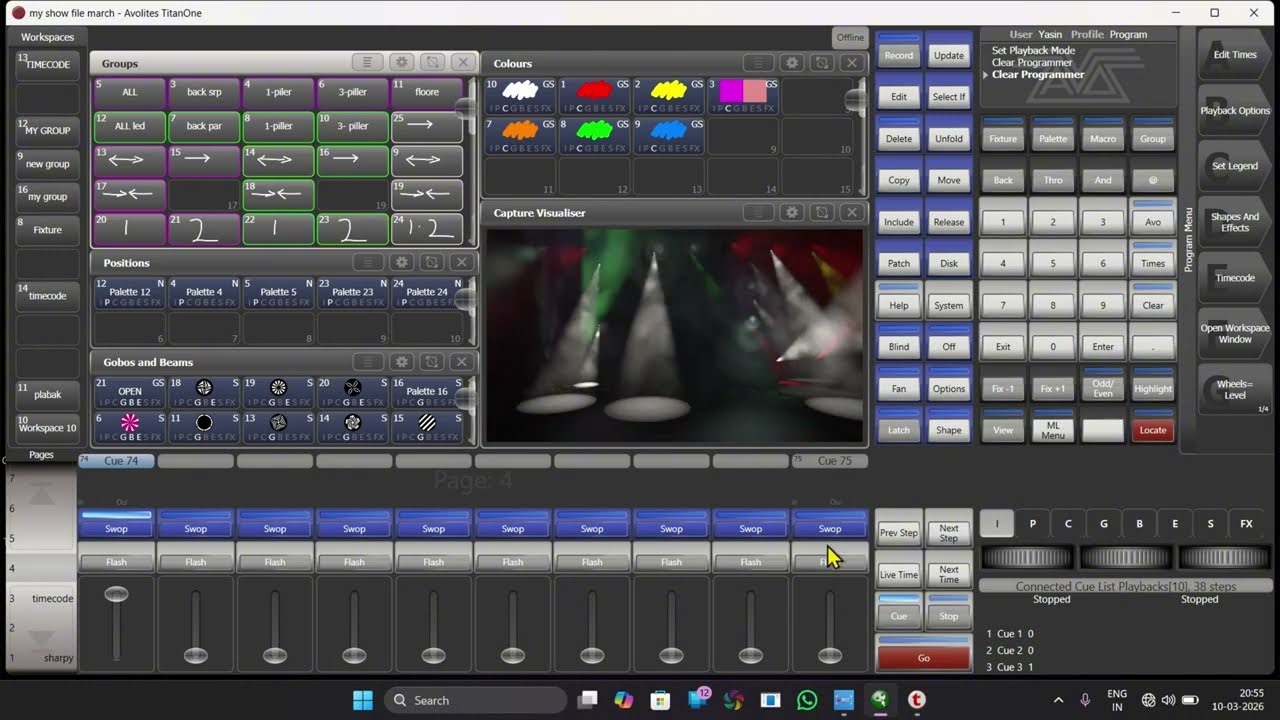Choose the open circle gobo palette 11

(x=204, y=427)
